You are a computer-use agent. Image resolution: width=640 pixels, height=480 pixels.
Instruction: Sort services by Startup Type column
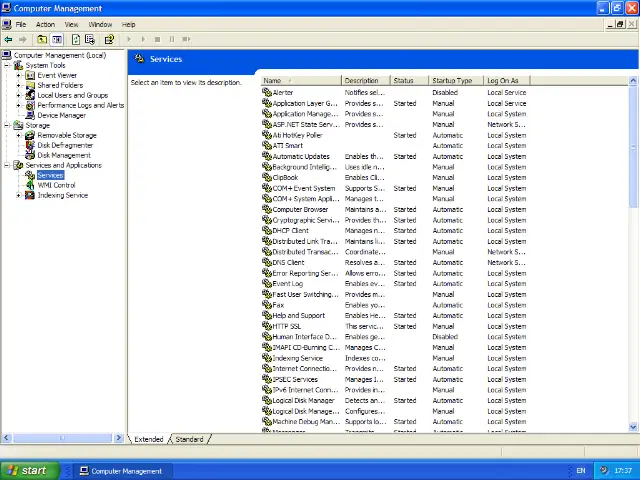tap(456, 80)
